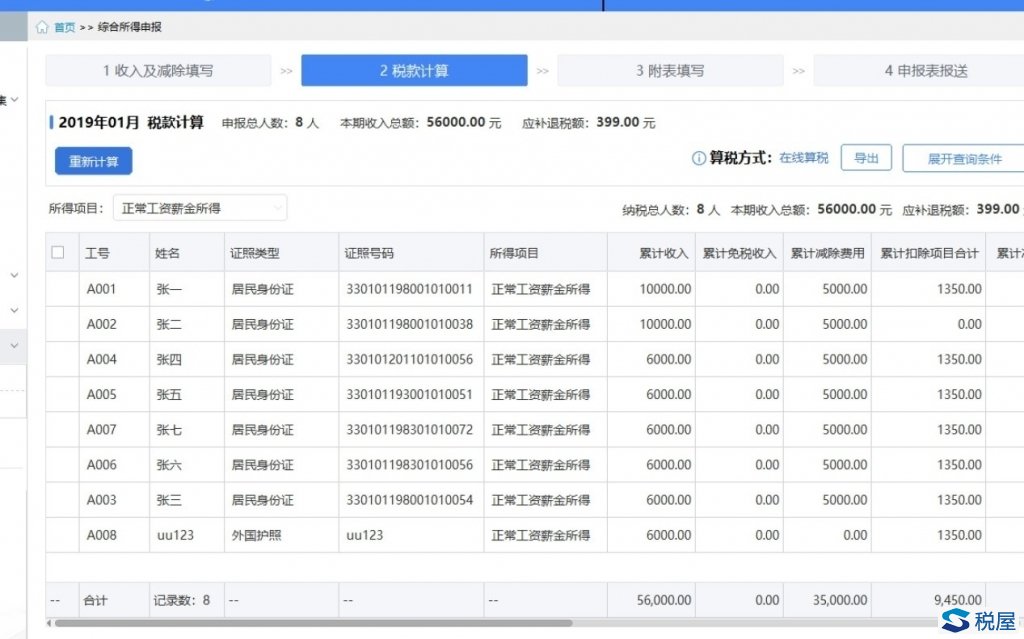Click the total 56,000.00 in the 合计 row
1024x639 pixels.
tap(664, 600)
